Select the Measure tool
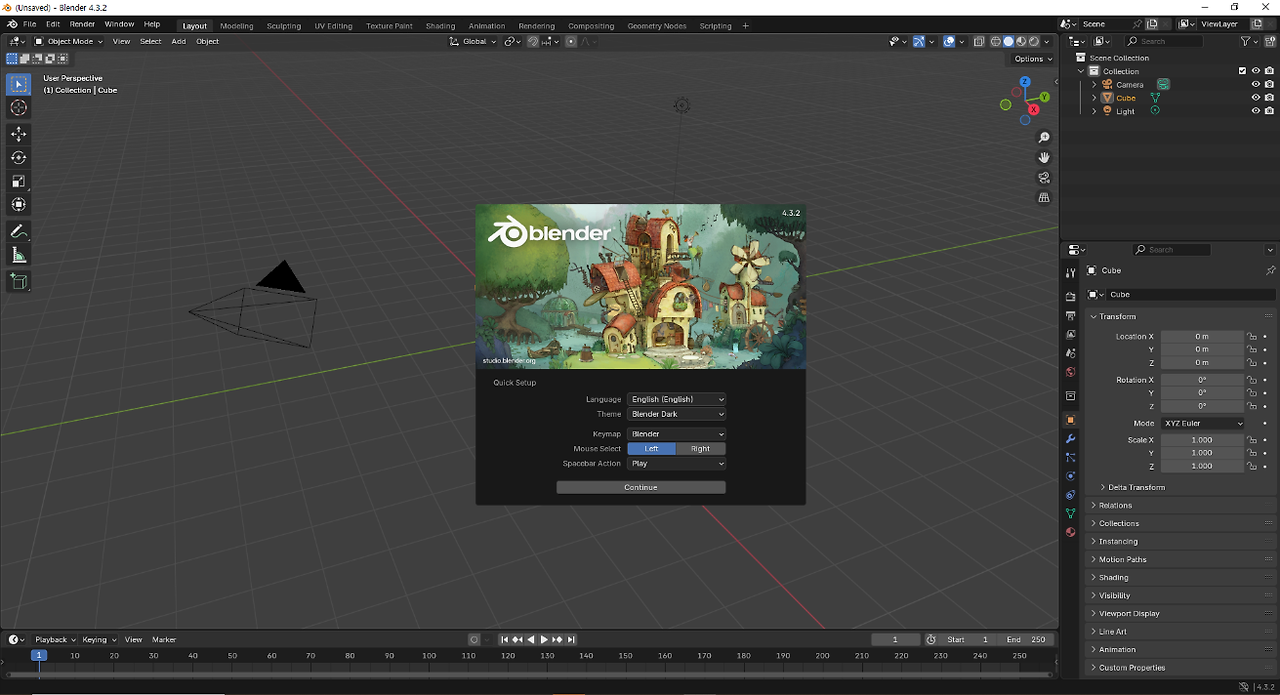 coord(18,255)
